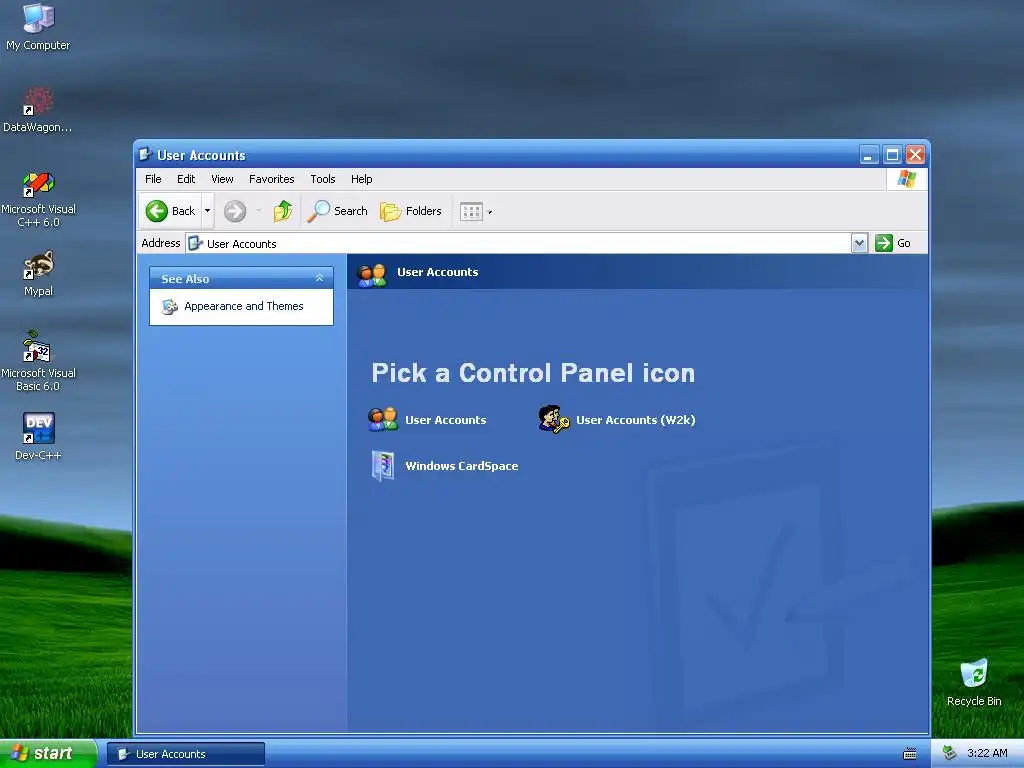This screenshot has height=768, width=1024.
Task: Click the title bar window icon
Action: click(x=146, y=155)
